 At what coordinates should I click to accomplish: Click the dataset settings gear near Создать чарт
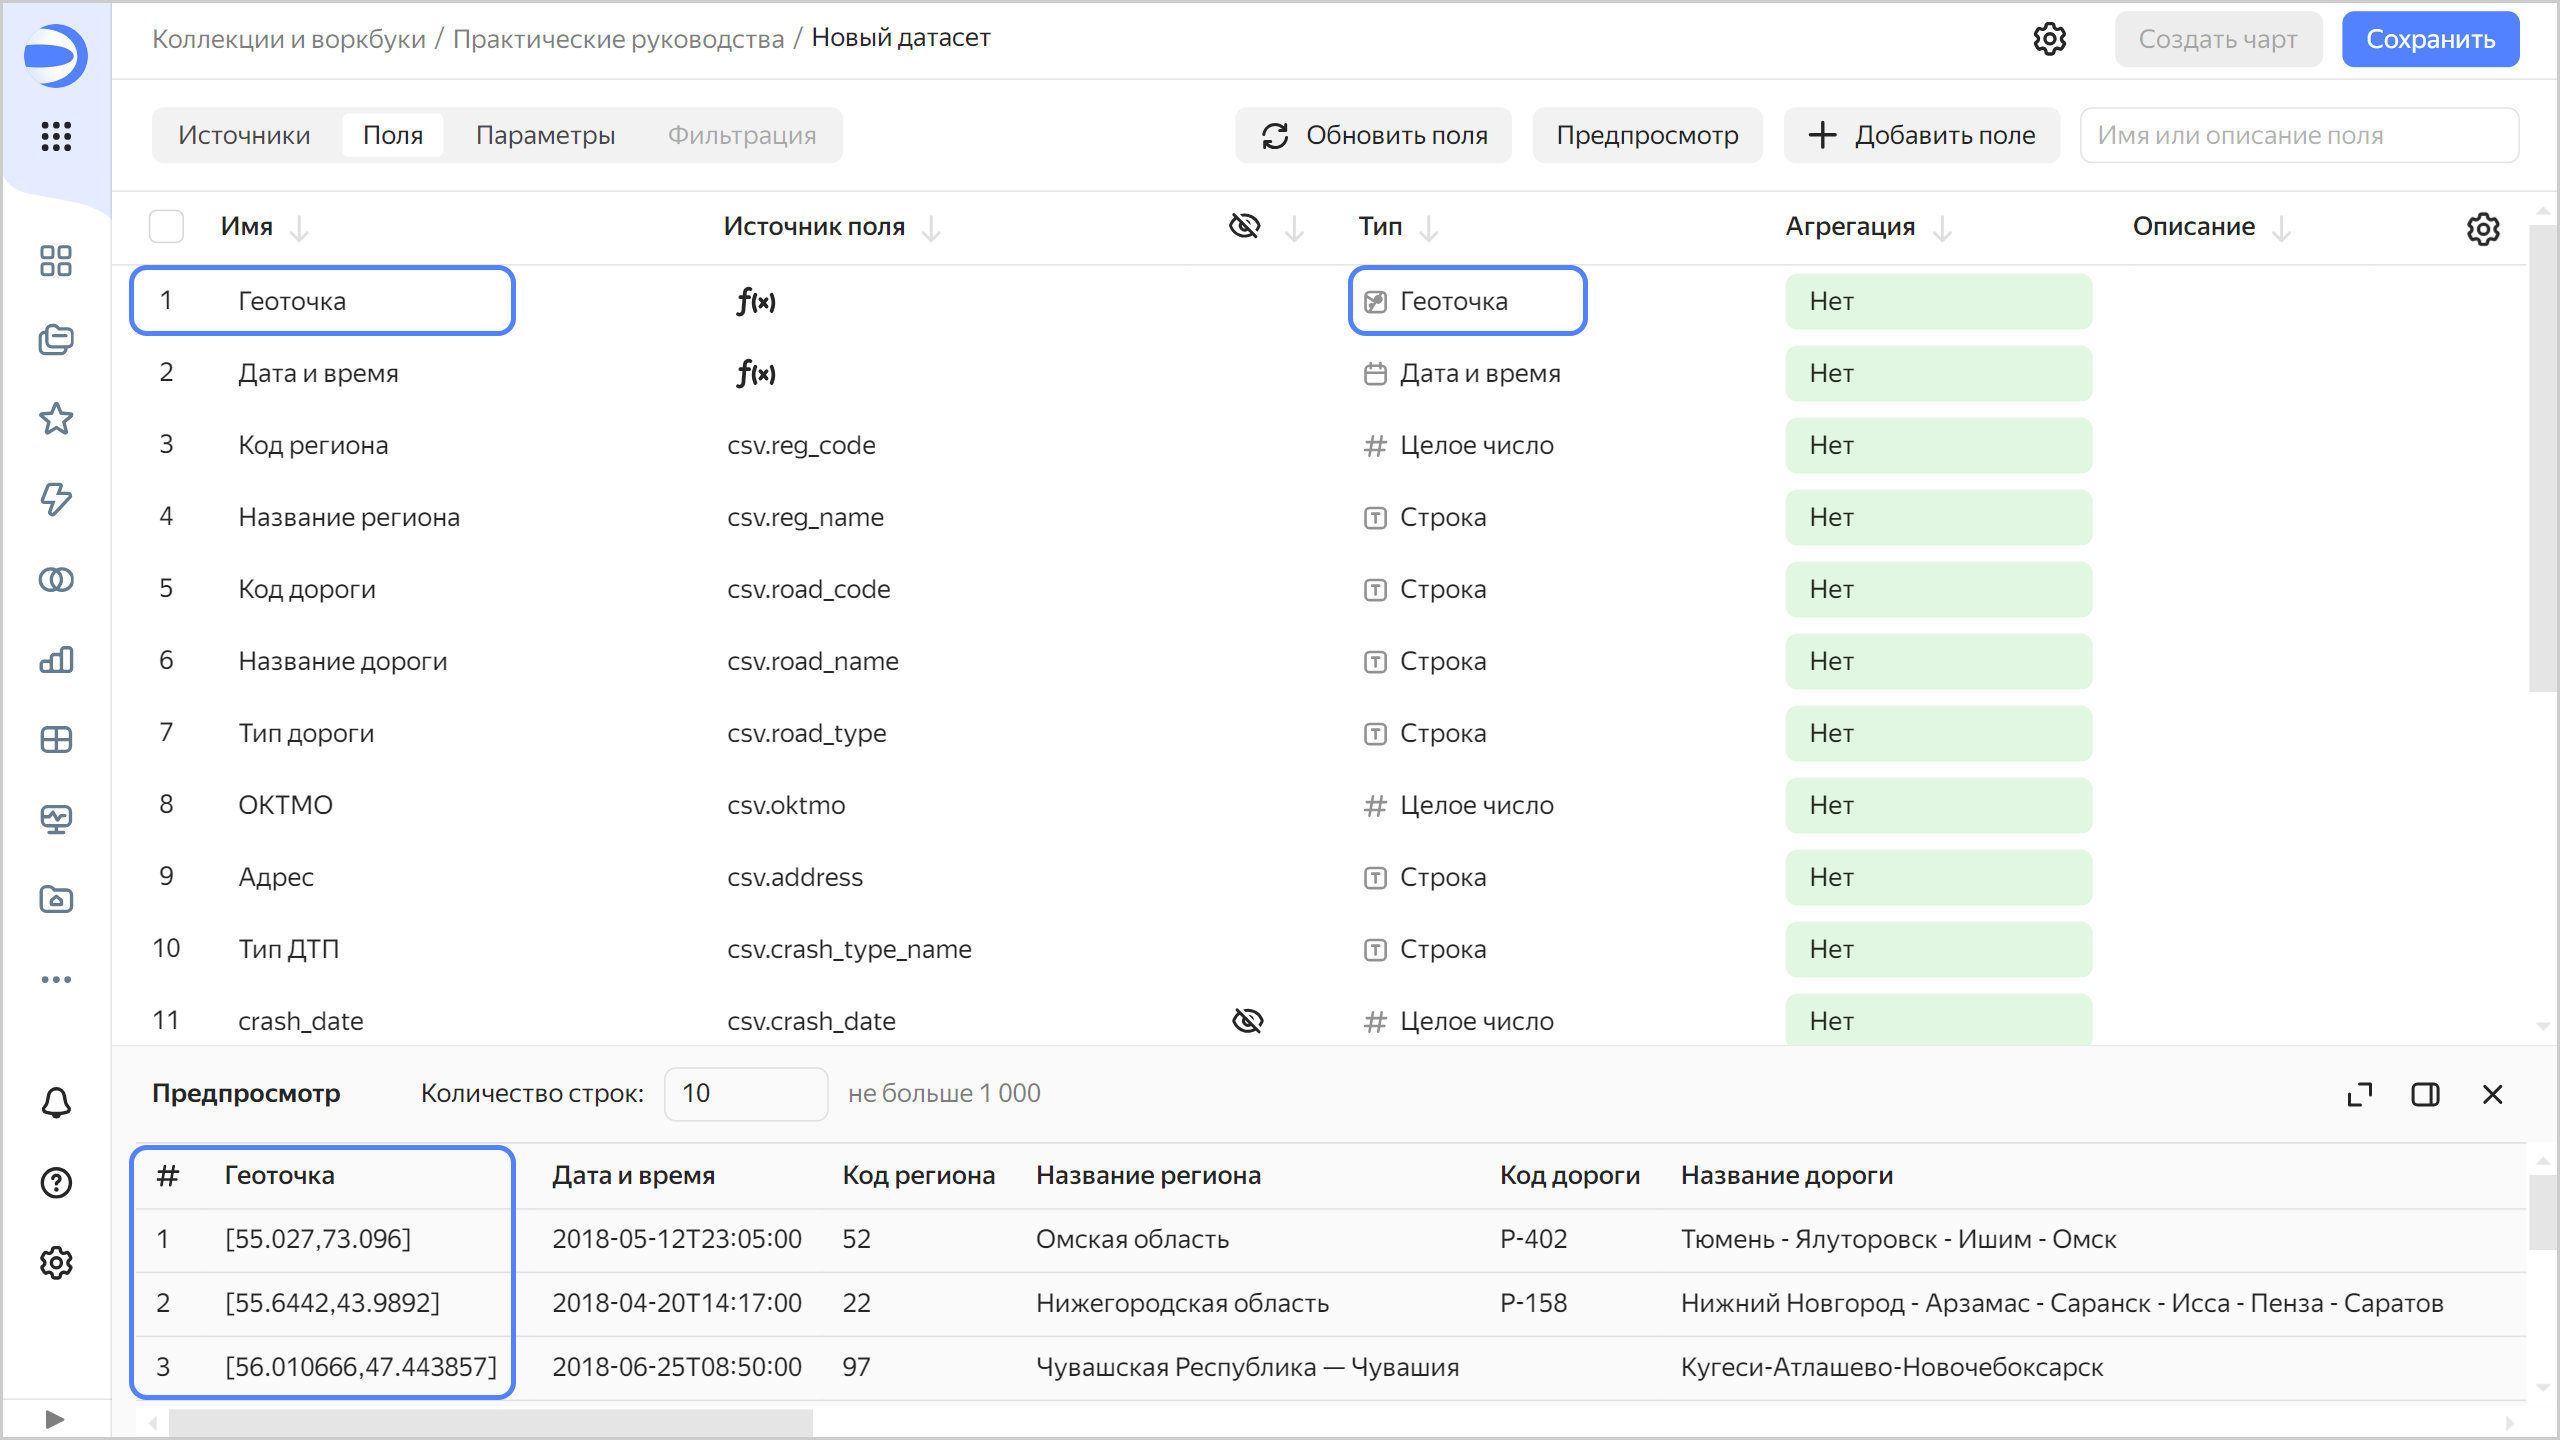(2049, 39)
